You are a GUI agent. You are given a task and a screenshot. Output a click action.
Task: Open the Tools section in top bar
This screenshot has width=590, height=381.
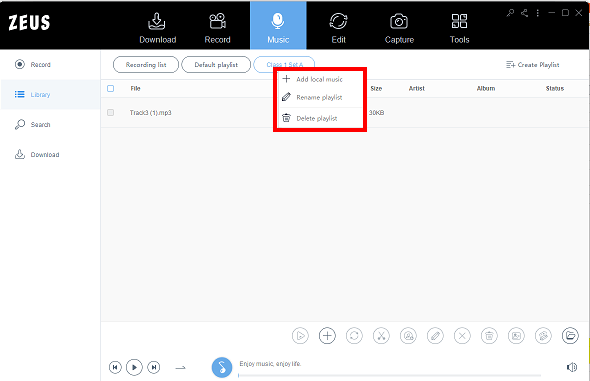[x=459, y=28]
